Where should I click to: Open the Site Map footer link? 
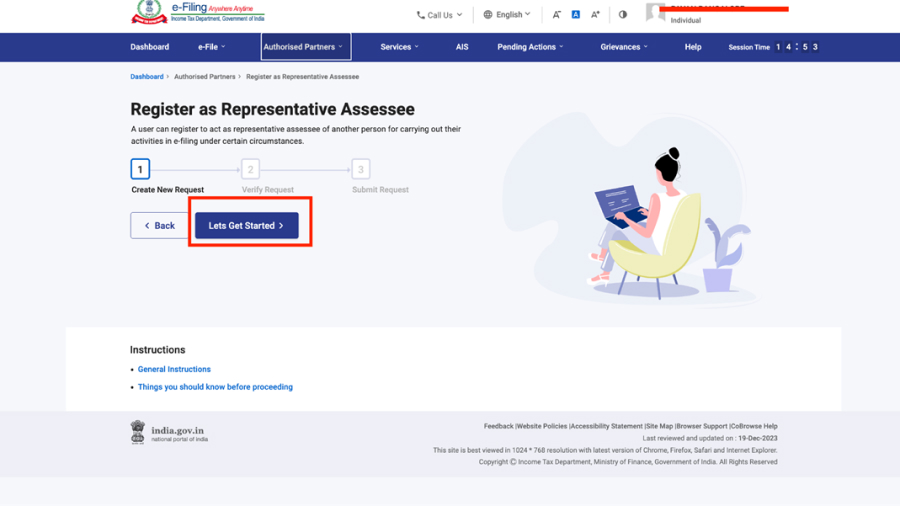coord(660,426)
